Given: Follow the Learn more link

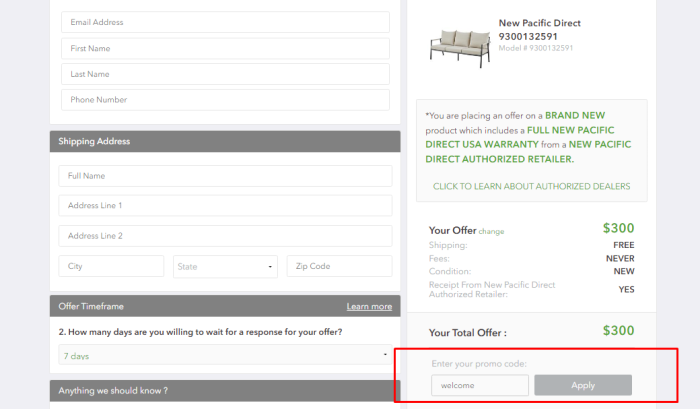Looking at the screenshot, I should [369, 306].
